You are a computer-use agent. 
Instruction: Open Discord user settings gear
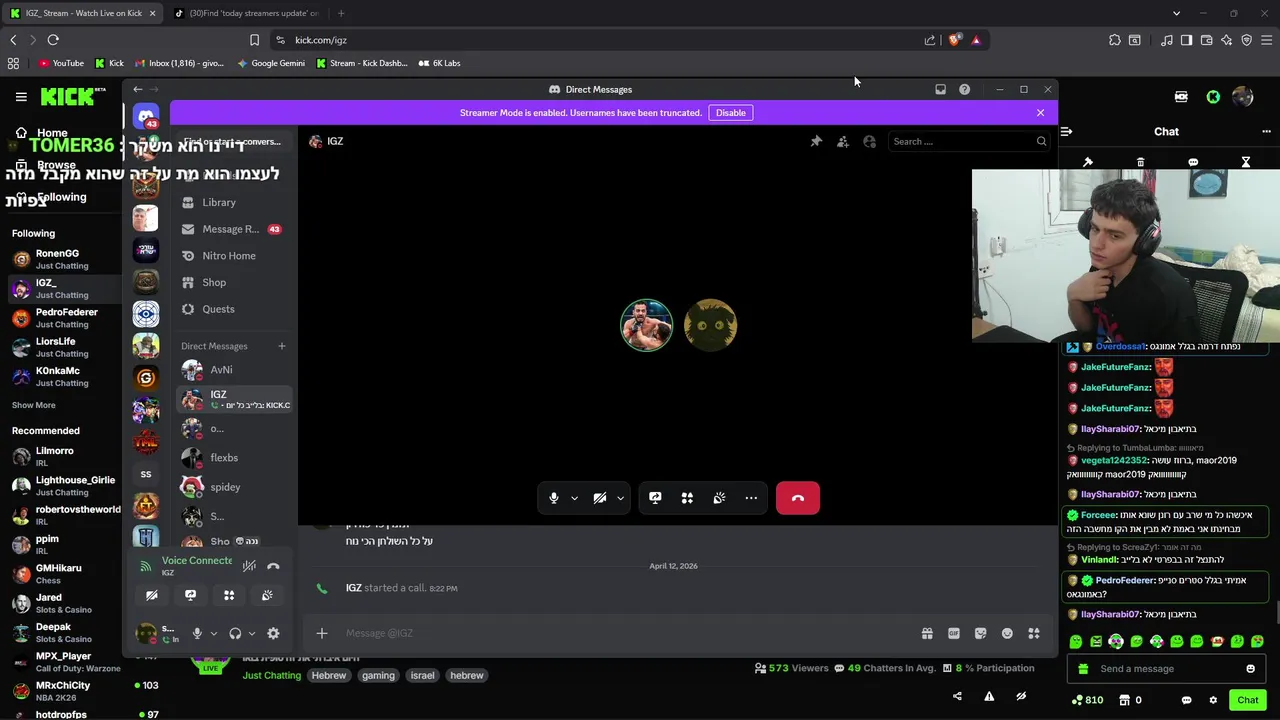(x=273, y=633)
